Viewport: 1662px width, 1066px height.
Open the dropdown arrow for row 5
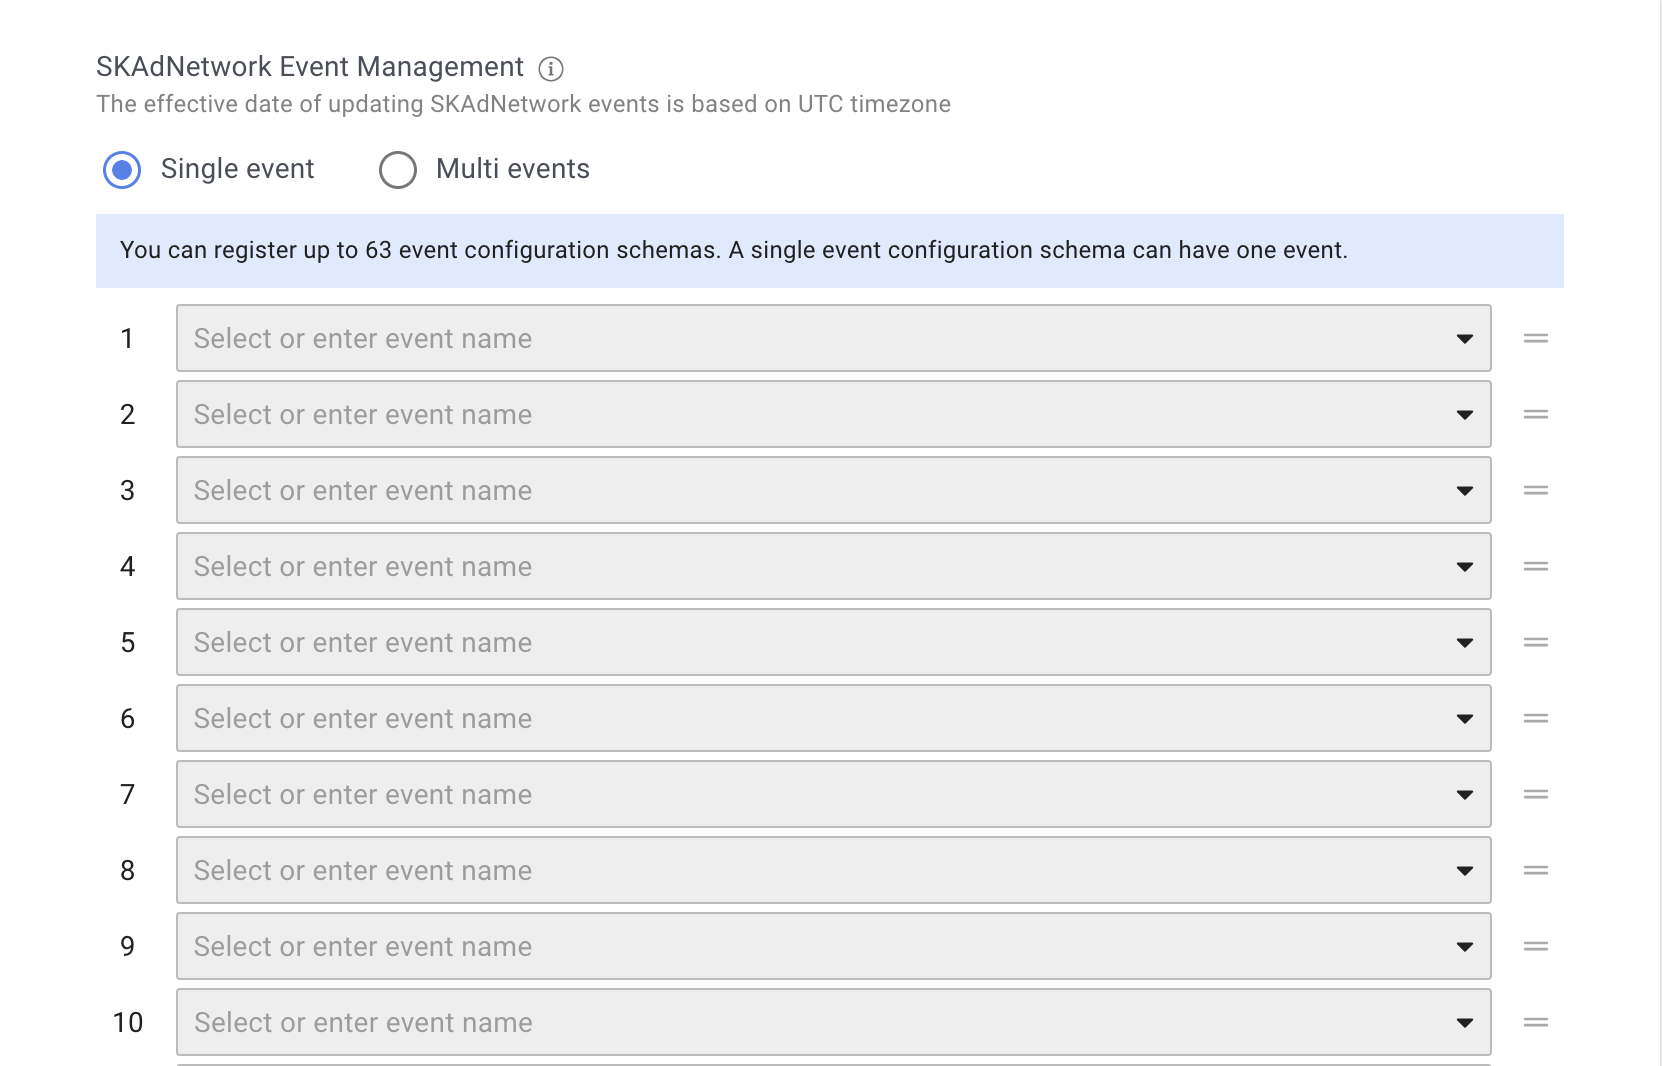pos(1465,643)
